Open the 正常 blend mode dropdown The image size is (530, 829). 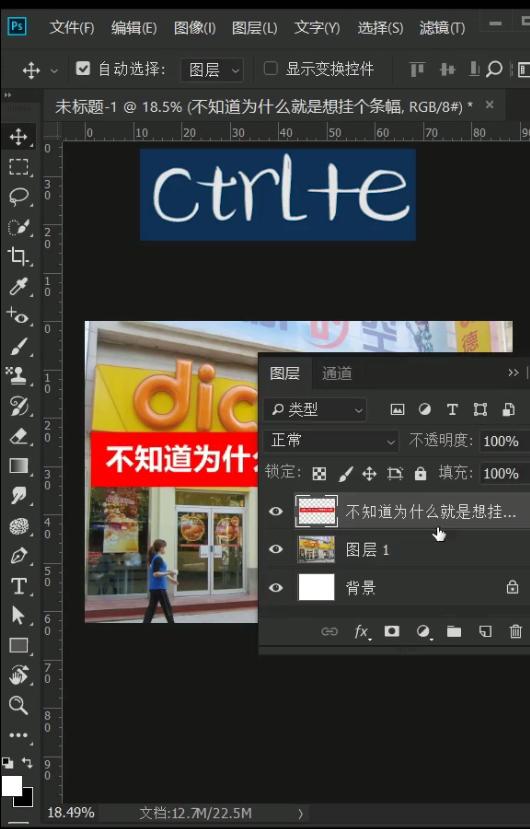[332, 440]
